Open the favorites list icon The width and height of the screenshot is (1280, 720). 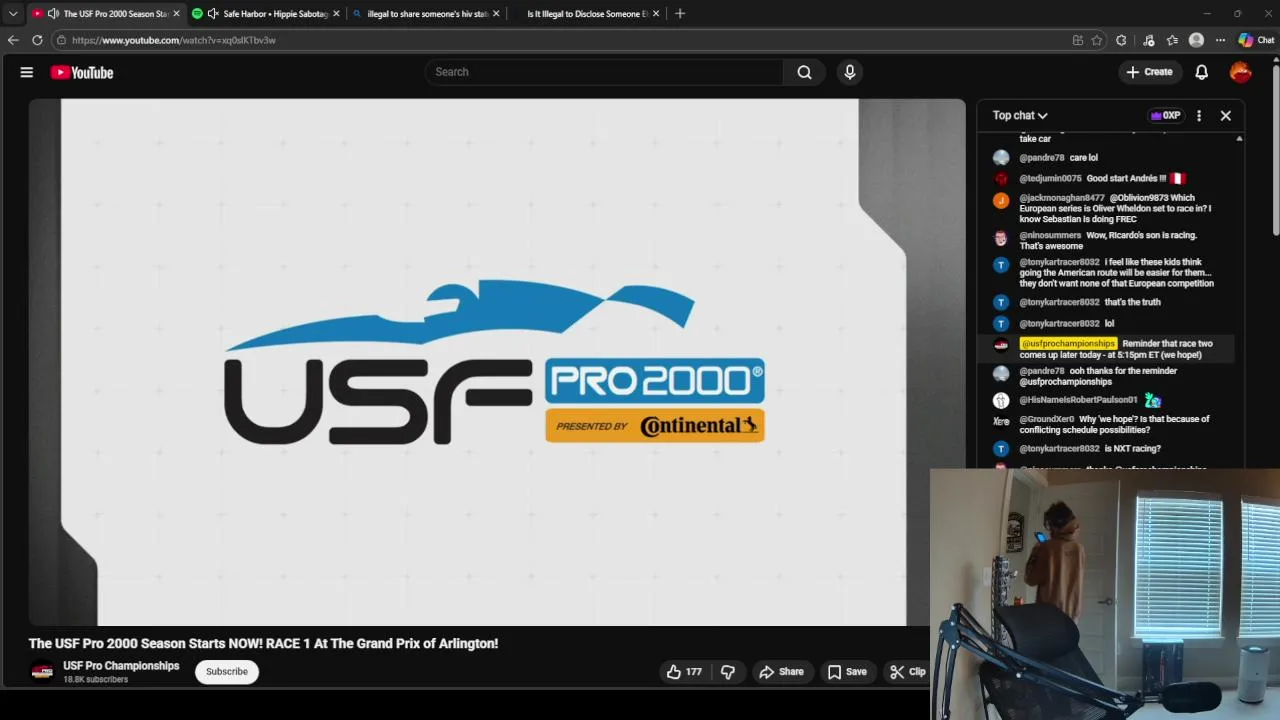pos(1172,40)
